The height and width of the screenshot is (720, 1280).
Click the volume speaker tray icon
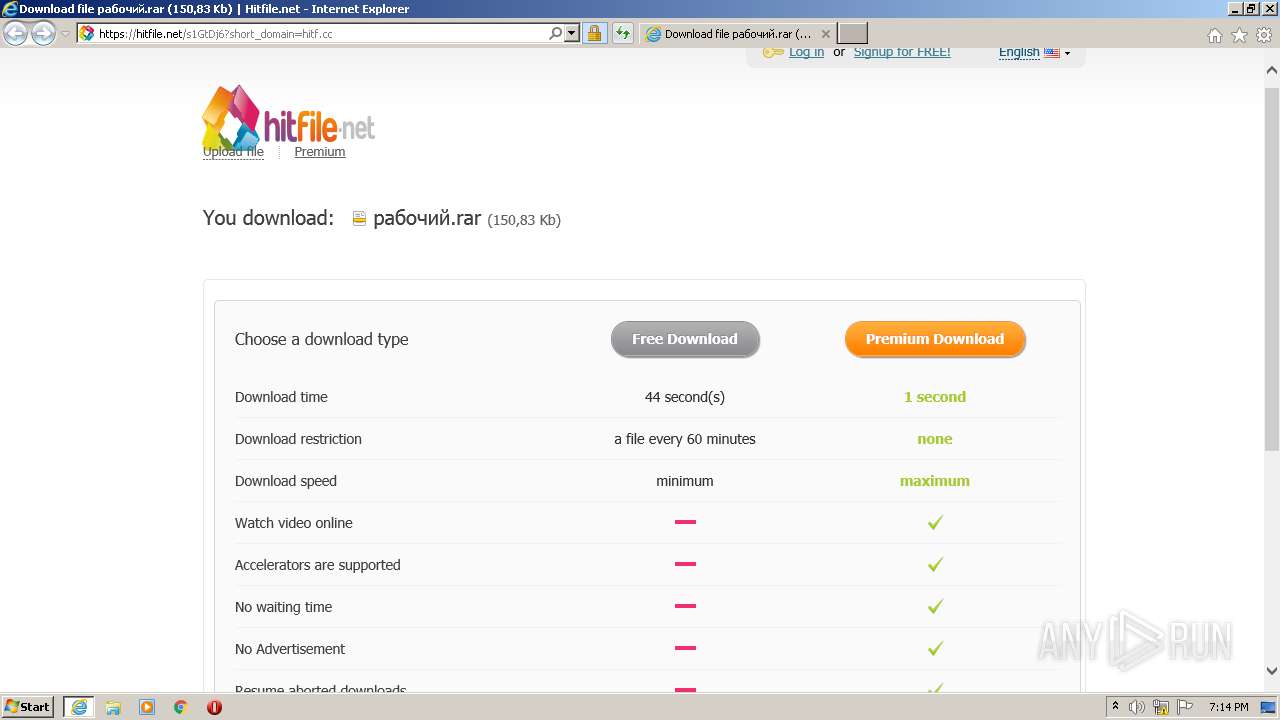[x=1136, y=707]
